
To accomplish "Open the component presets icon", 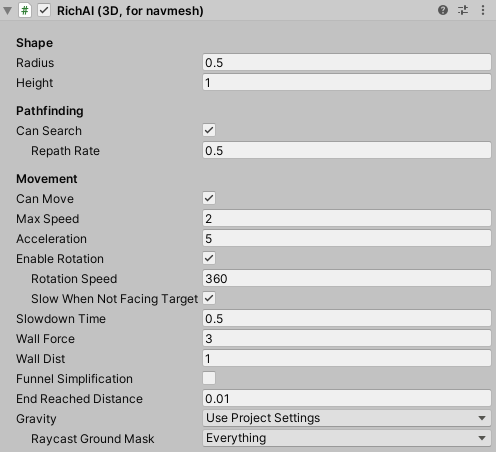I will [463, 10].
